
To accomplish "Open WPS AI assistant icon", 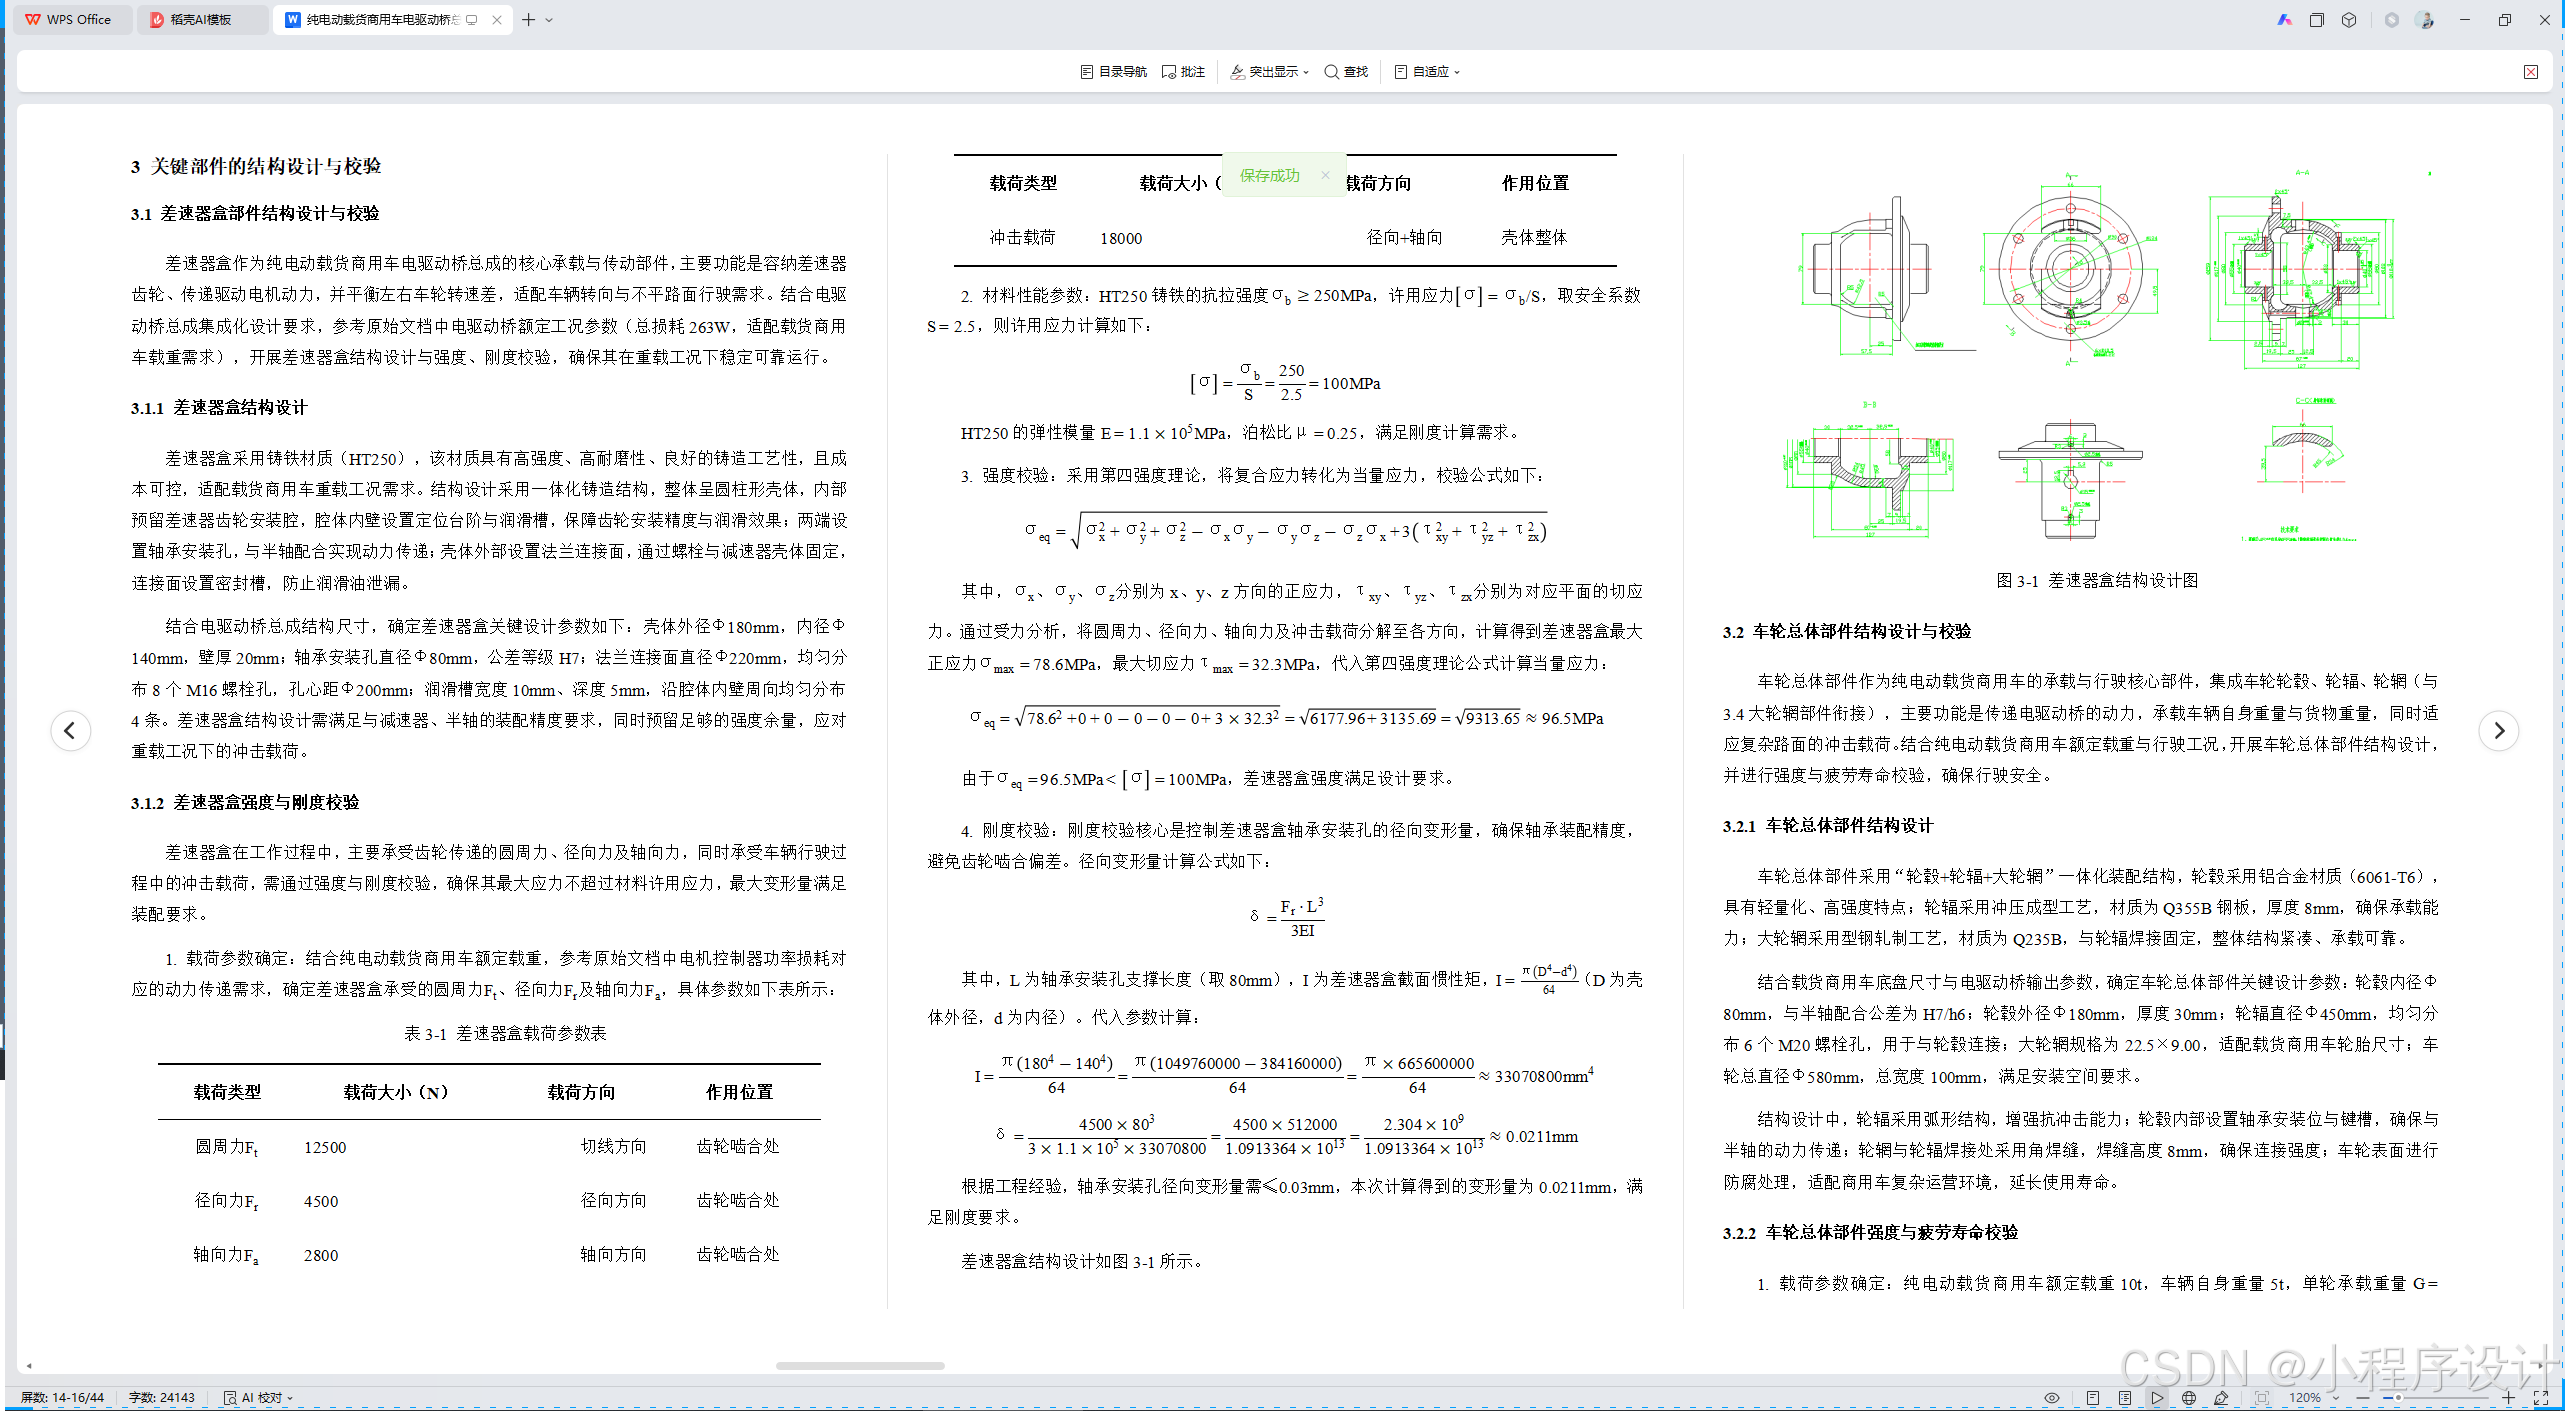I will click(x=2285, y=20).
